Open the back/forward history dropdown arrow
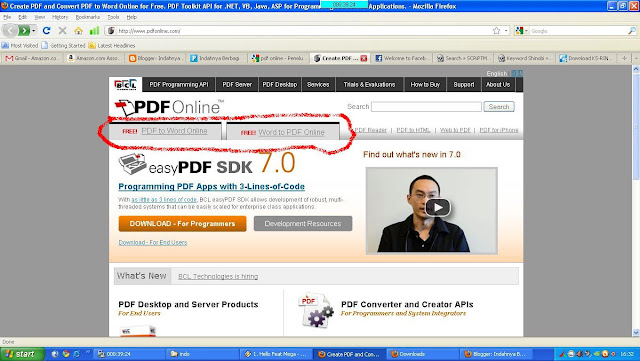This screenshot has width=640, height=361. (x=33, y=31)
